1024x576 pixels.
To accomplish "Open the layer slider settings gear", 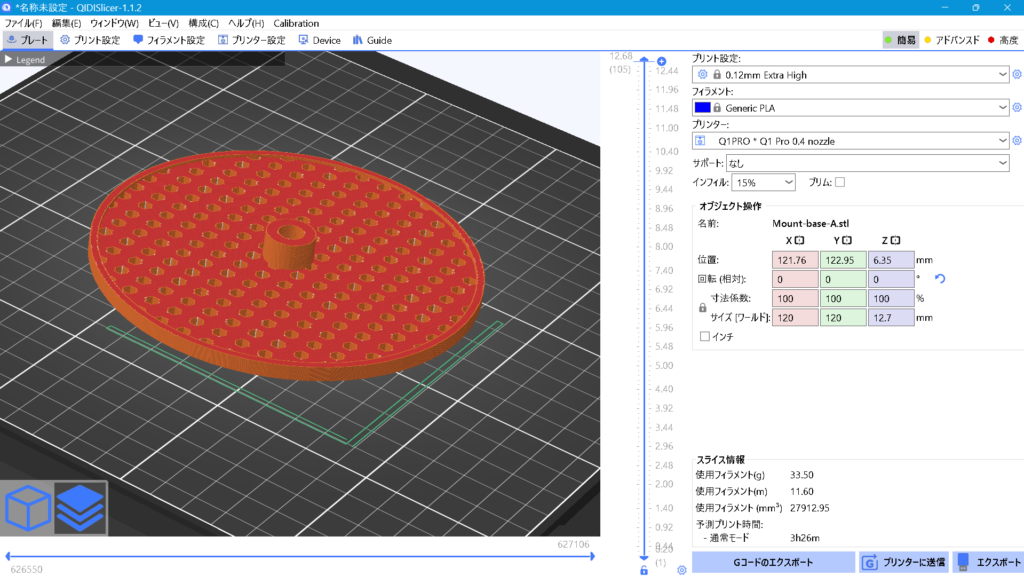I will coord(681,570).
